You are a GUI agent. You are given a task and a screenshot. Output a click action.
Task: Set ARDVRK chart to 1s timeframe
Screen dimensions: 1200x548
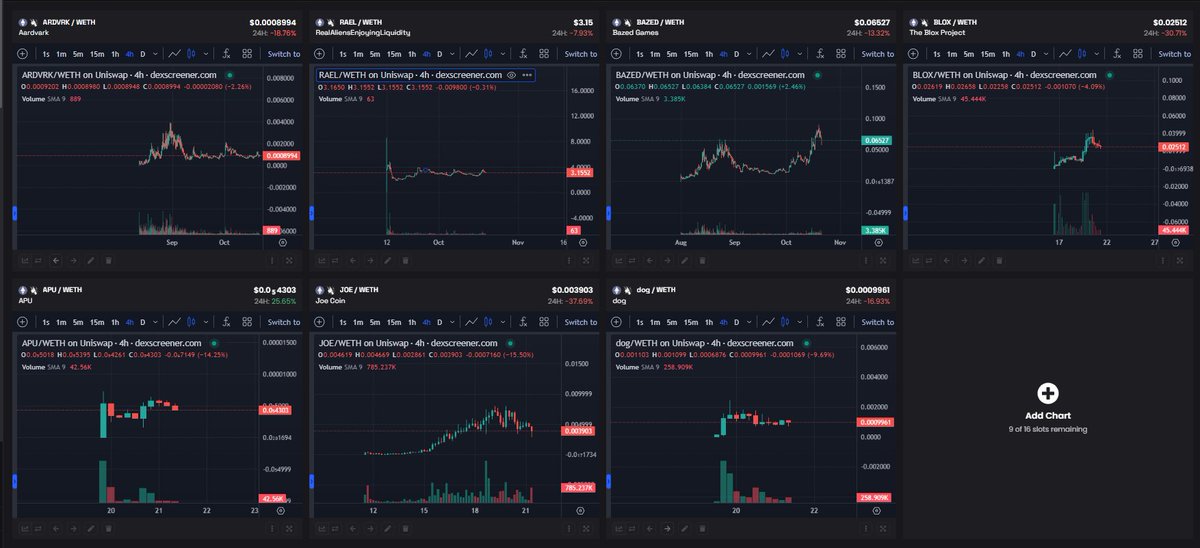pyautogui.click(x=46, y=54)
